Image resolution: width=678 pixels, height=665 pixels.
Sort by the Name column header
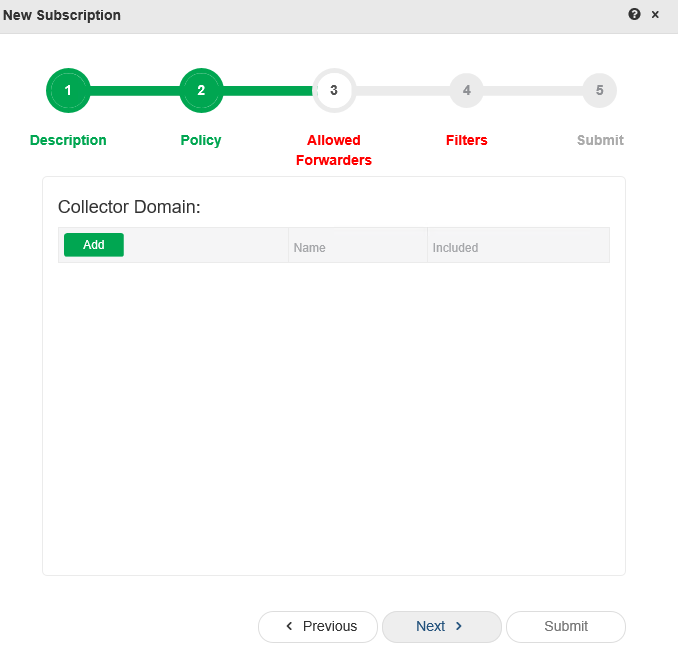click(x=358, y=245)
